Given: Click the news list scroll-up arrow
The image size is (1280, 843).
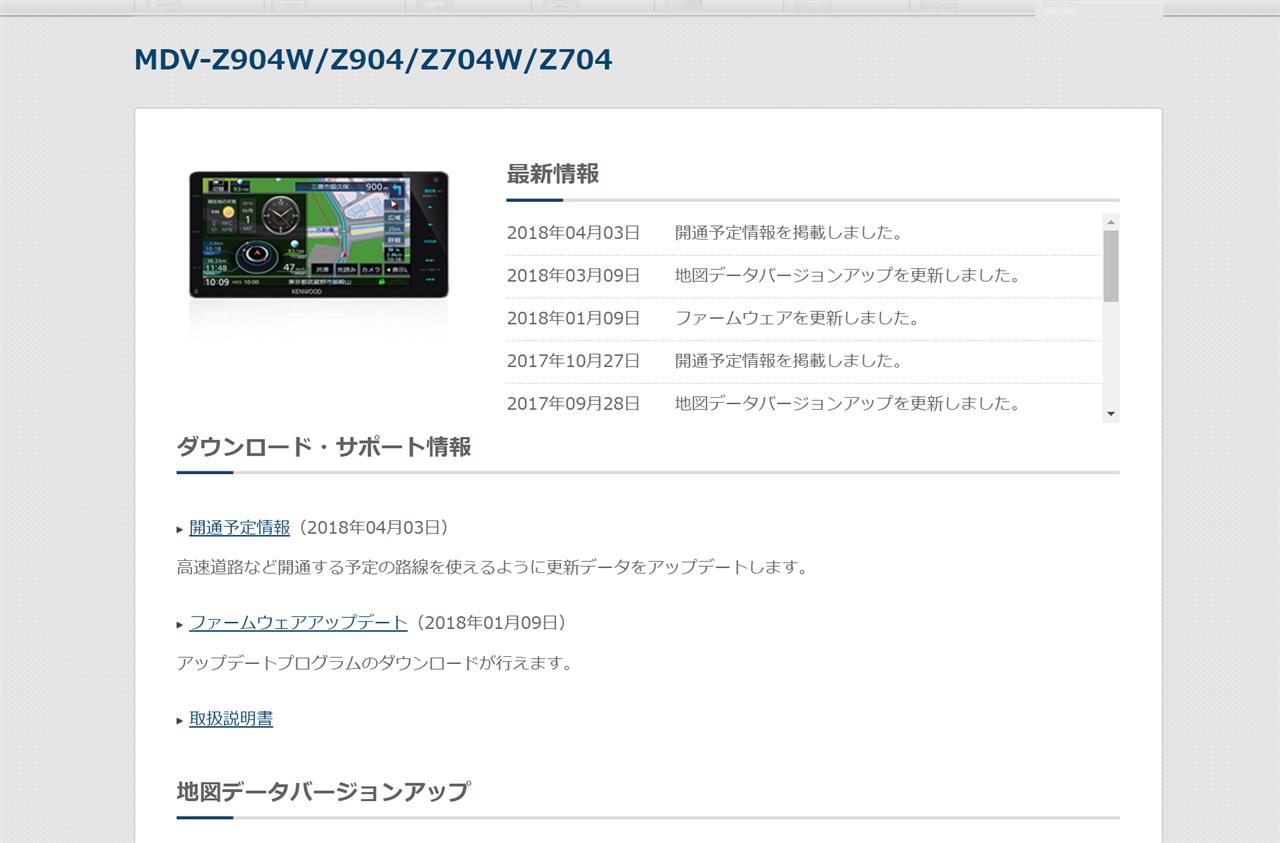Looking at the screenshot, I should [1111, 222].
